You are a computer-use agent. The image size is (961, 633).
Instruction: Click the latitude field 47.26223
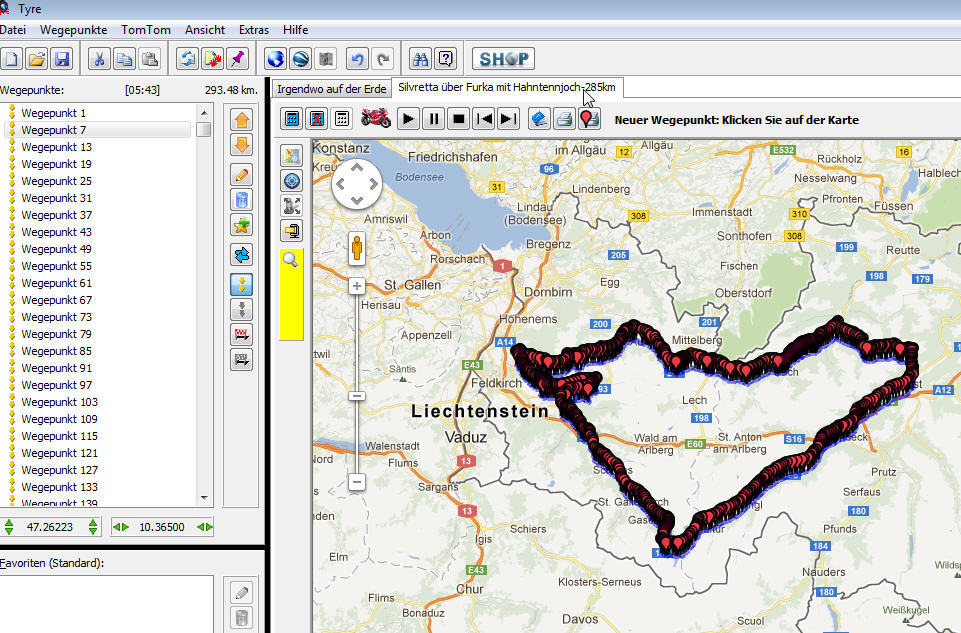click(x=51, y=527)
